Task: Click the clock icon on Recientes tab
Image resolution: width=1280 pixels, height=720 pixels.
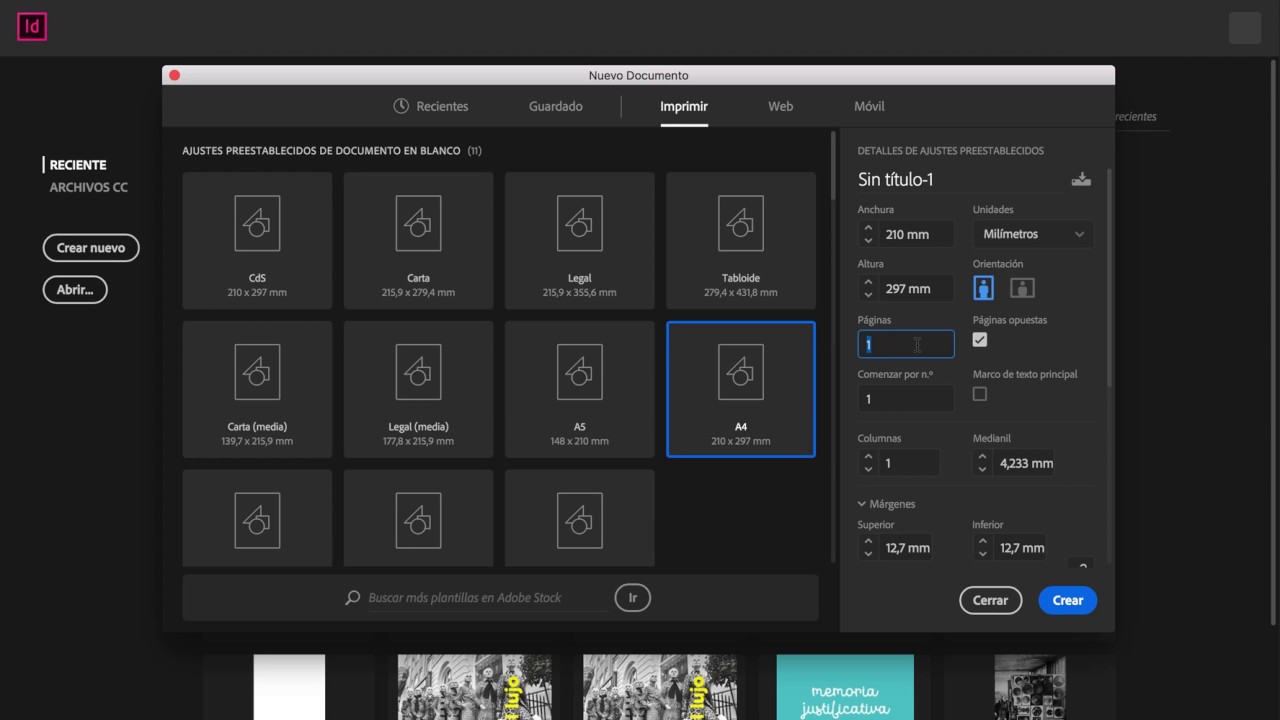Action: pyautogui.click(x=401, y=106)
